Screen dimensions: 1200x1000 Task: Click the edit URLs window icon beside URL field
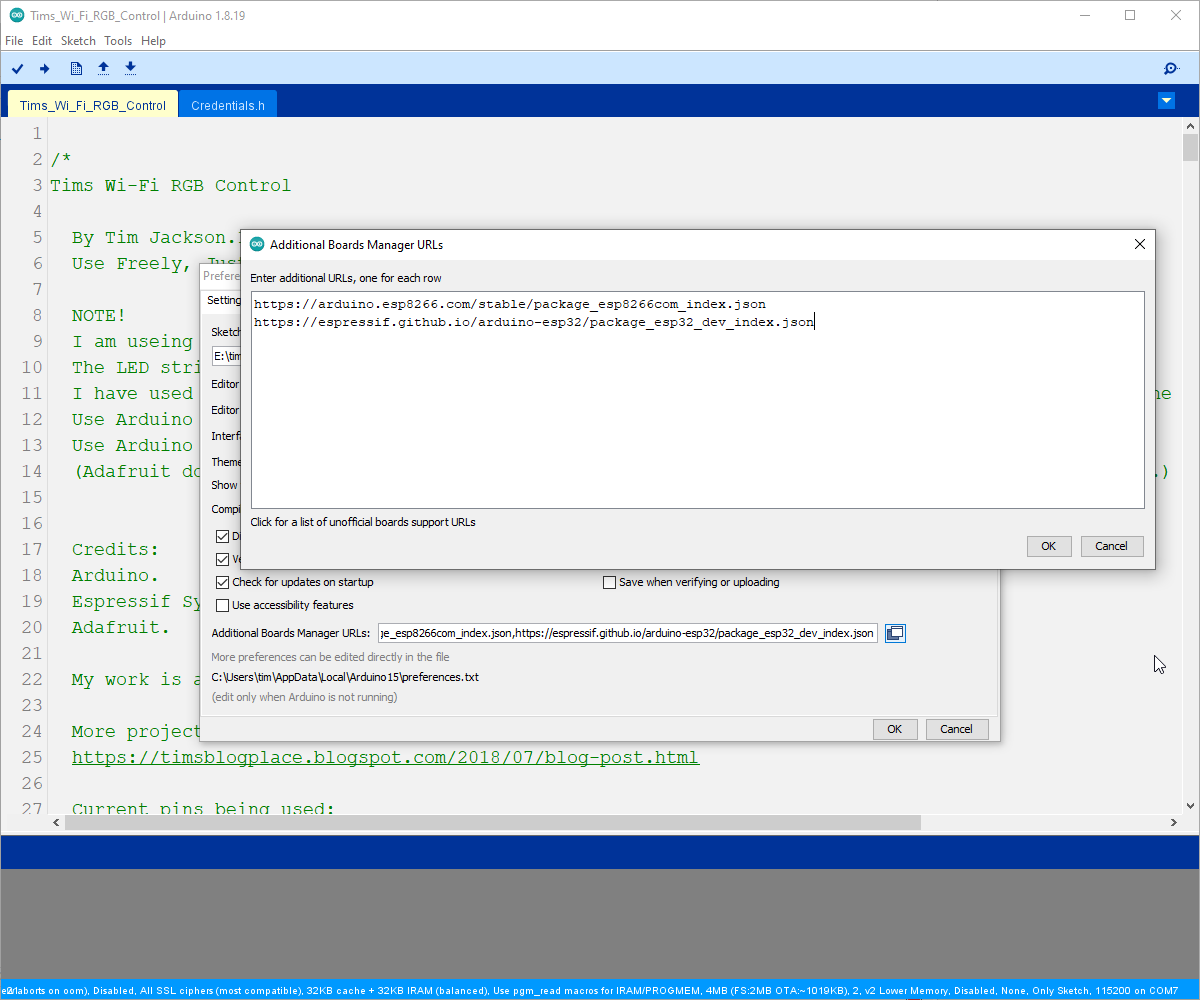895,633
